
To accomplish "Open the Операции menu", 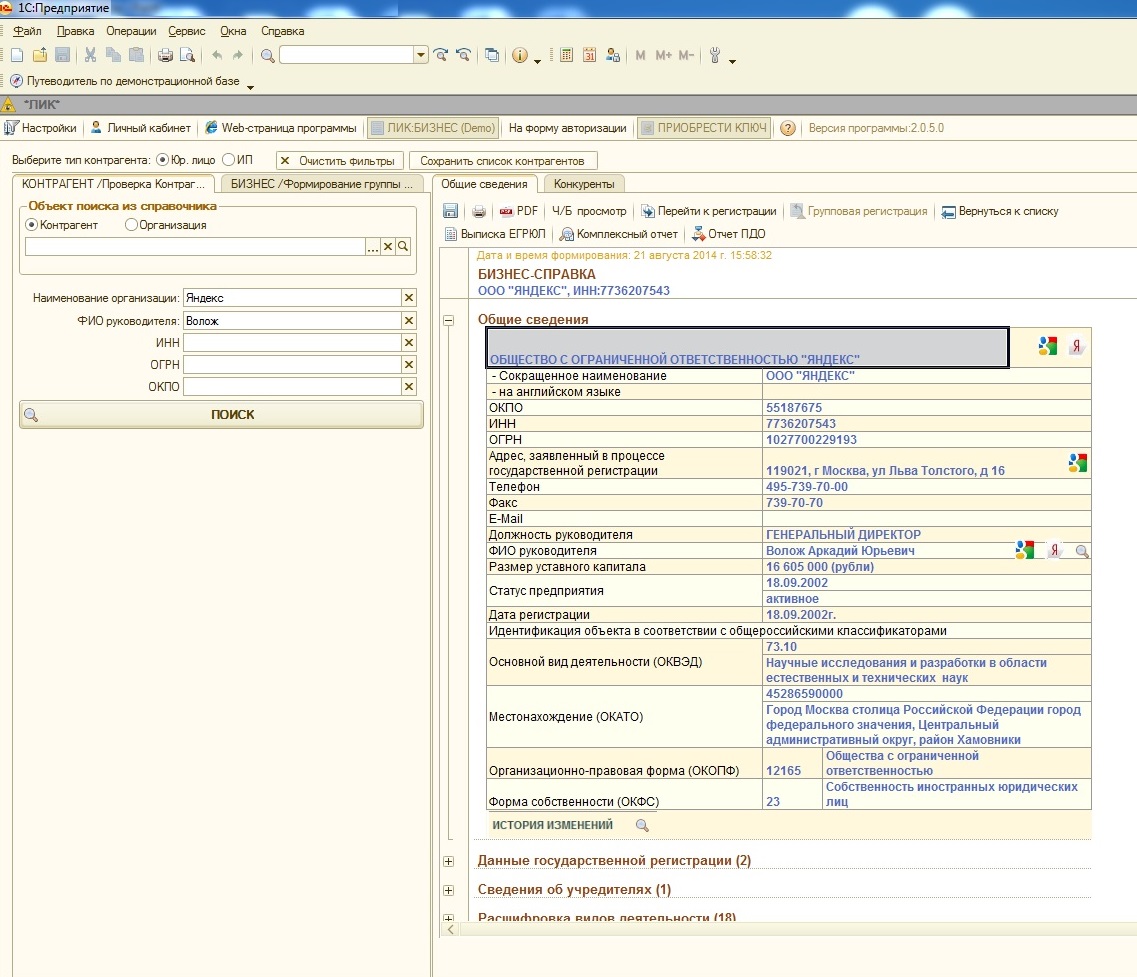I will (131, 31).
